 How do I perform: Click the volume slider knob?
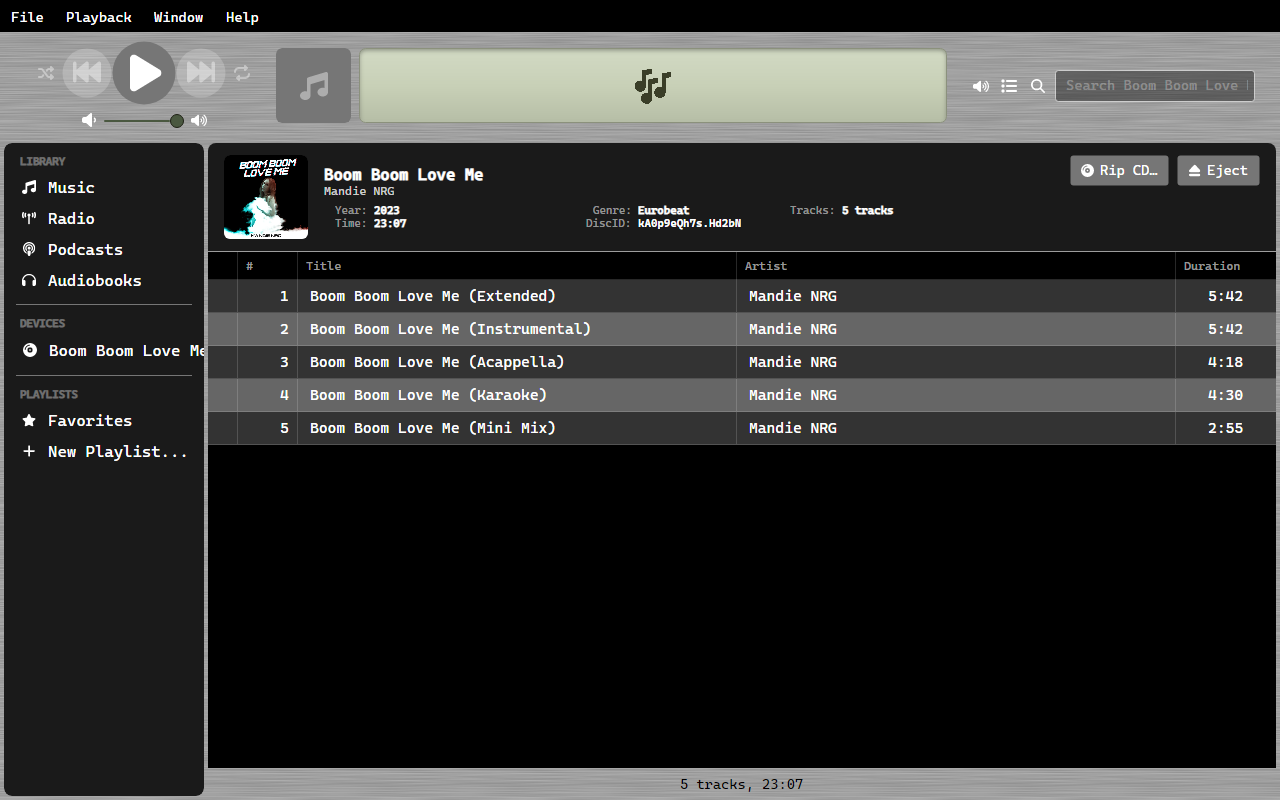point(177,120)
